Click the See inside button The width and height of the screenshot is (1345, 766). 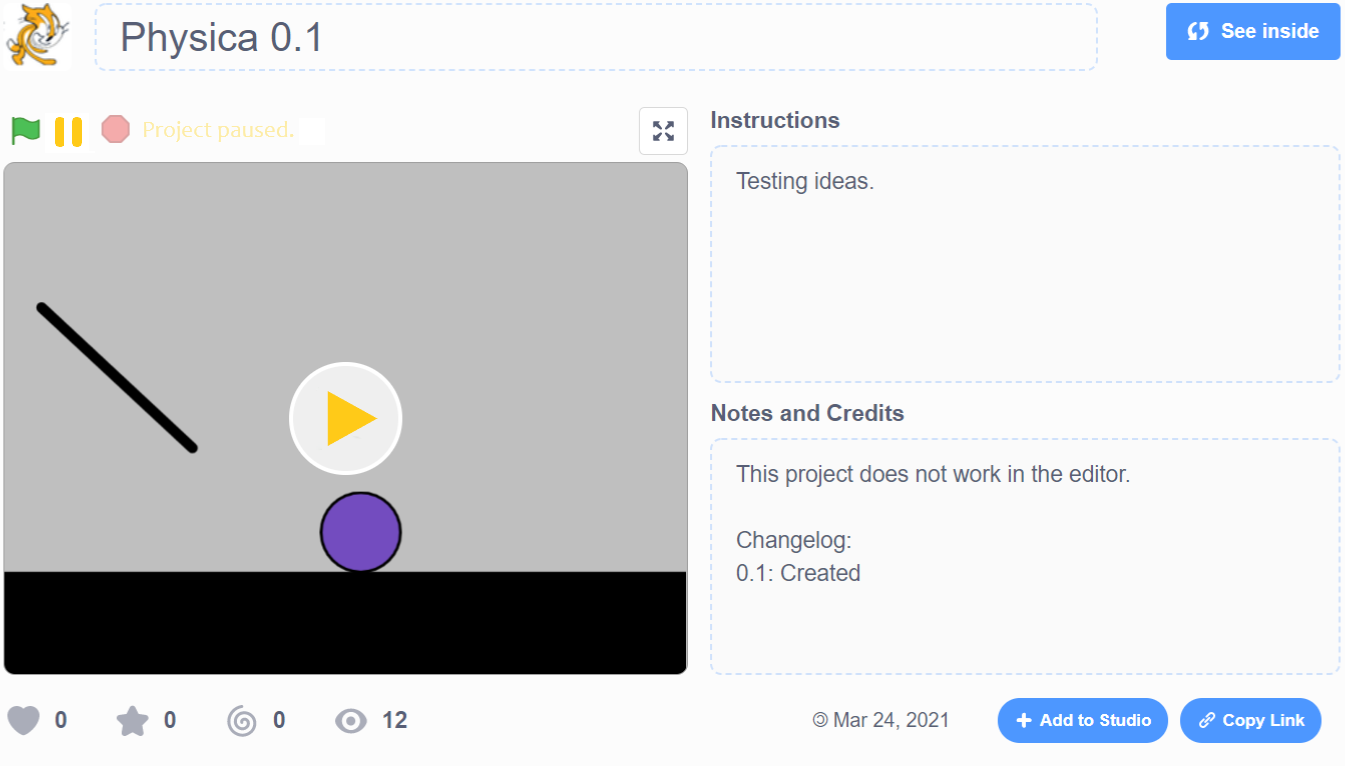click(1252, 32)
